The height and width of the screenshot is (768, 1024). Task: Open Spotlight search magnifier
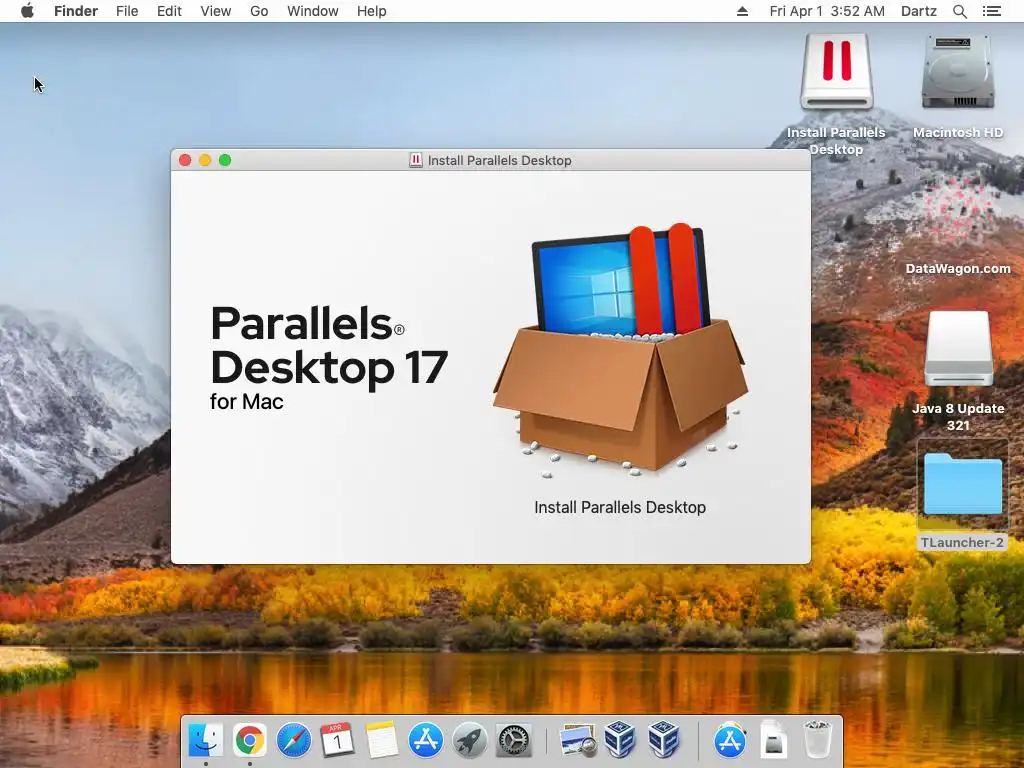(x=960, y=11)
